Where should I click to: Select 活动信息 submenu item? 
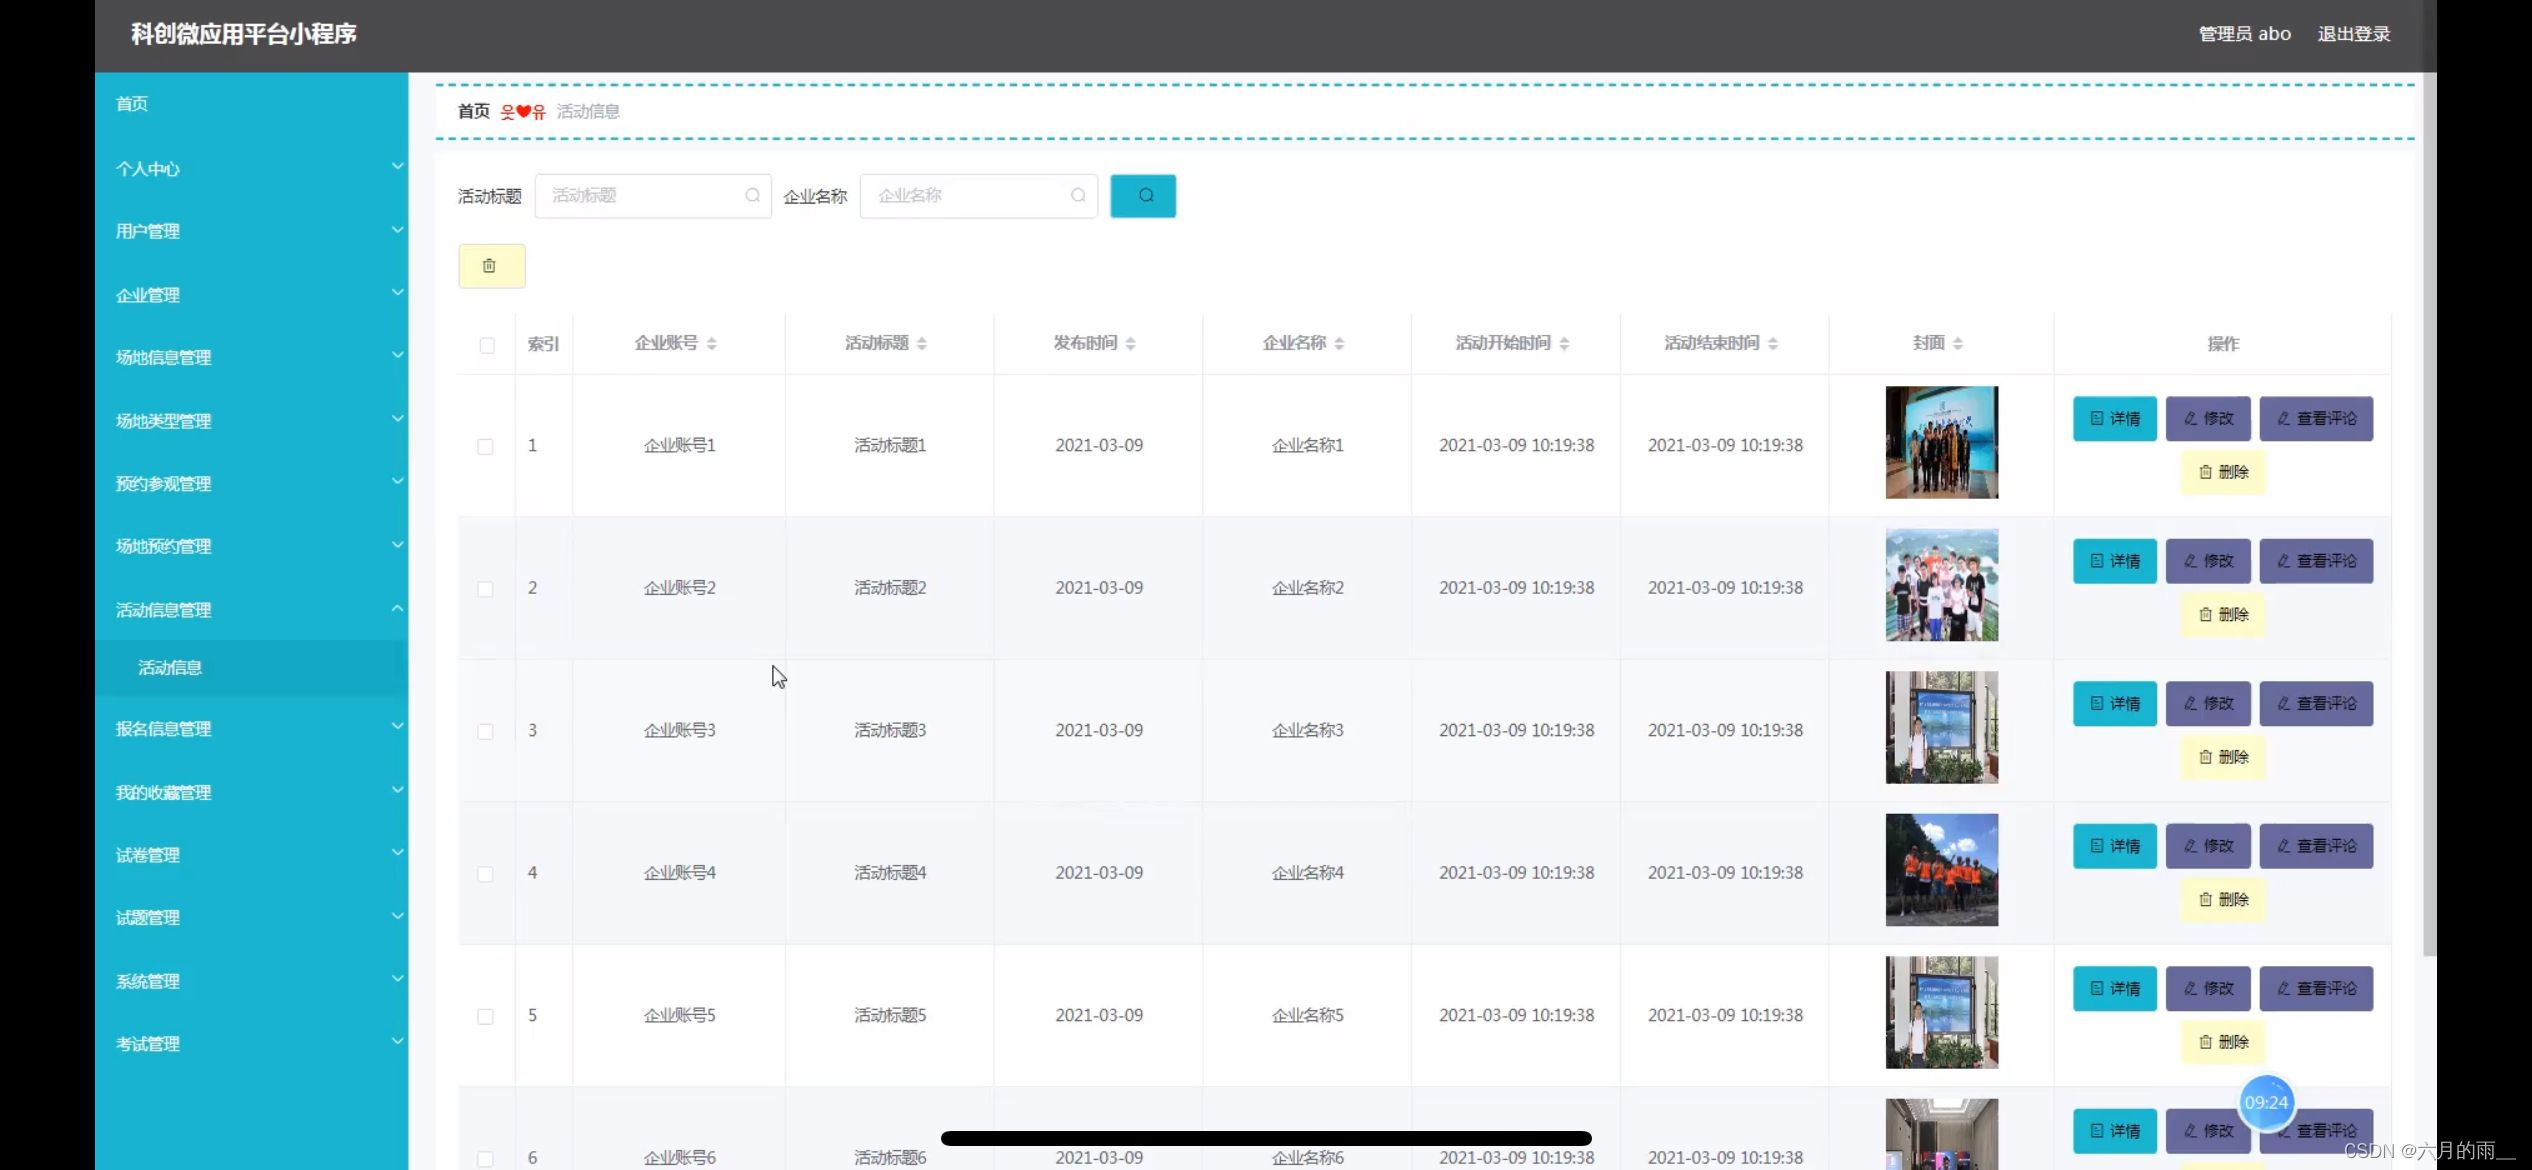point(170,668)
